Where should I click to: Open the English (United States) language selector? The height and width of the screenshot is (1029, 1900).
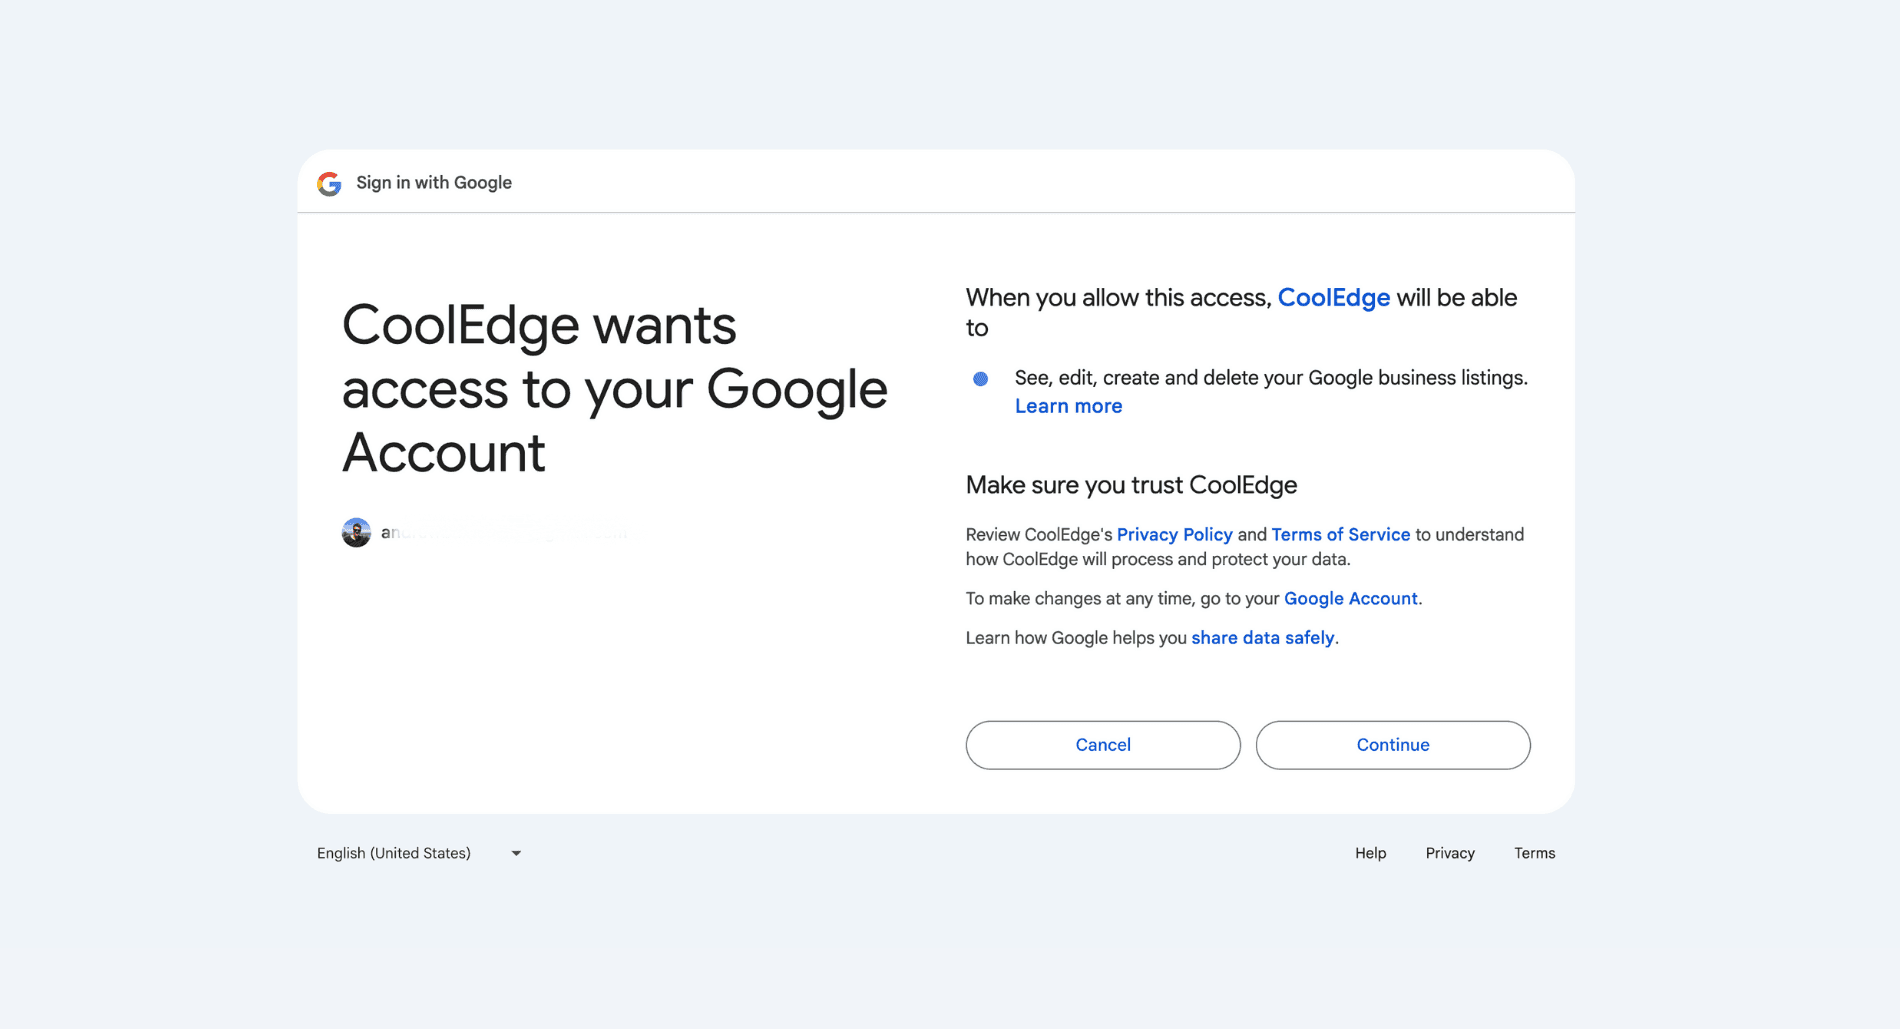(394, 853)
